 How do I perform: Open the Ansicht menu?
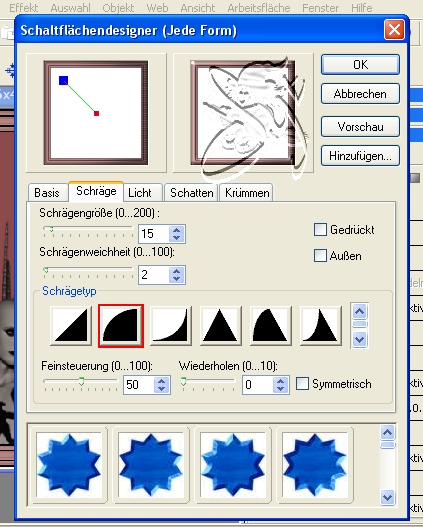click(198, 8)
